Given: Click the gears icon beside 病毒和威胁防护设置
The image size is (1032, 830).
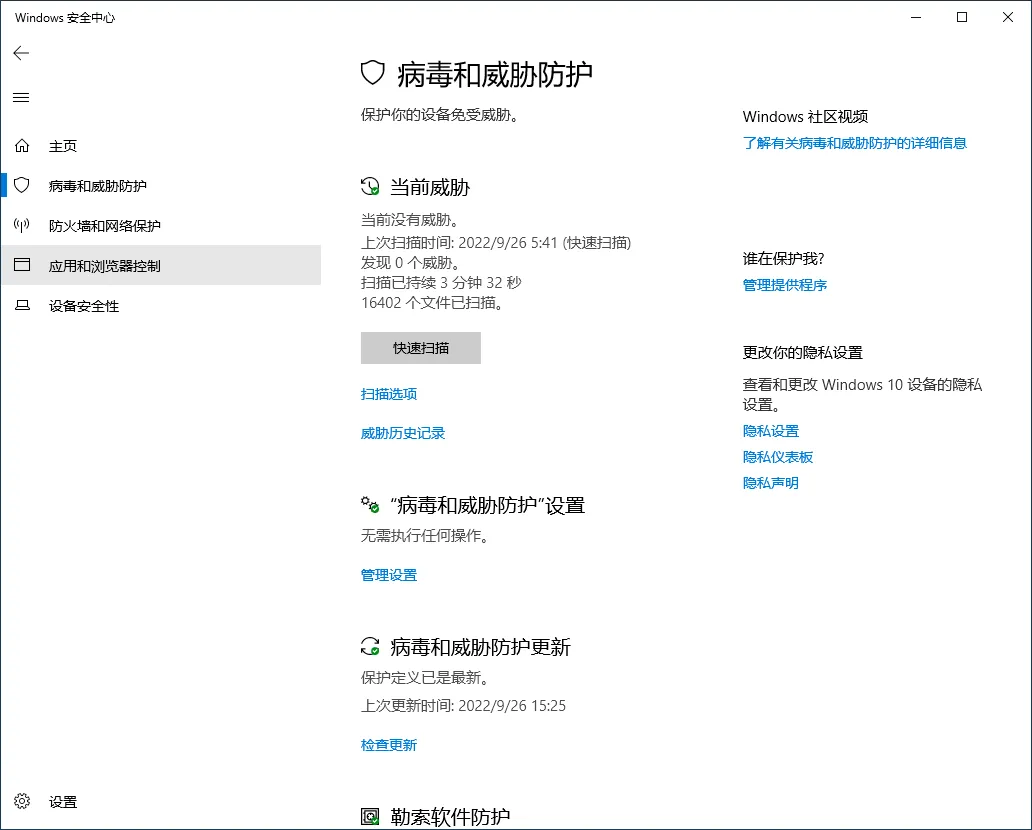Looking at the screenshot, I should [x=370, y=505].
